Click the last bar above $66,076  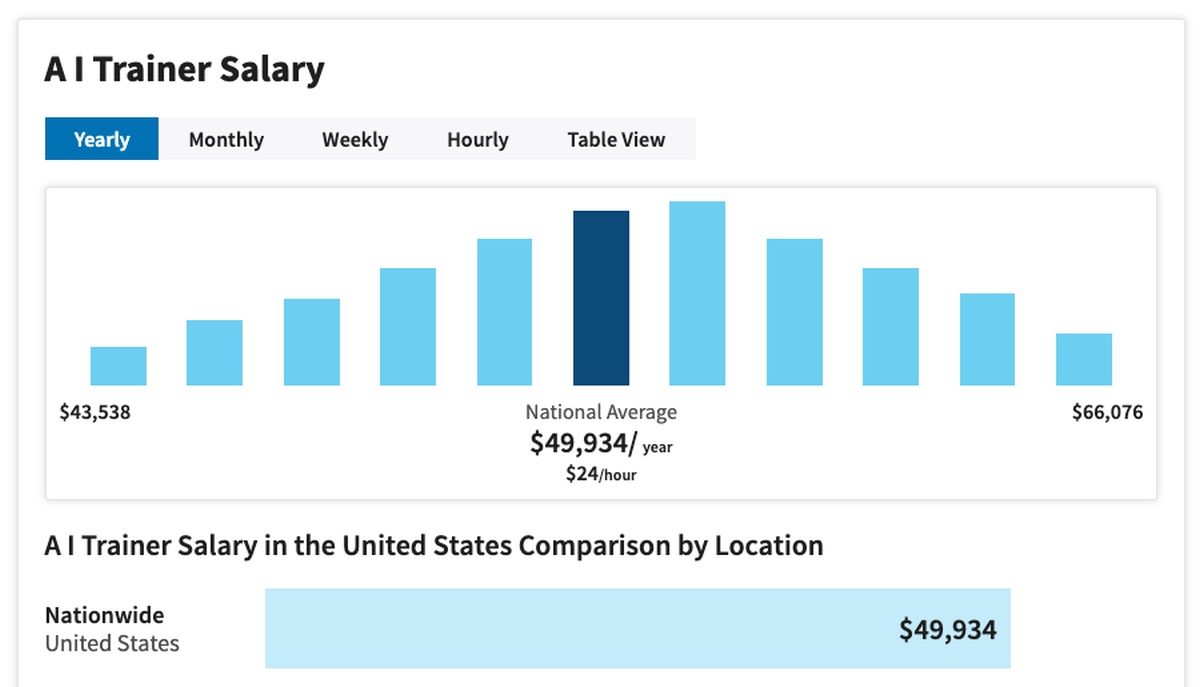(x=1084, y=359)
